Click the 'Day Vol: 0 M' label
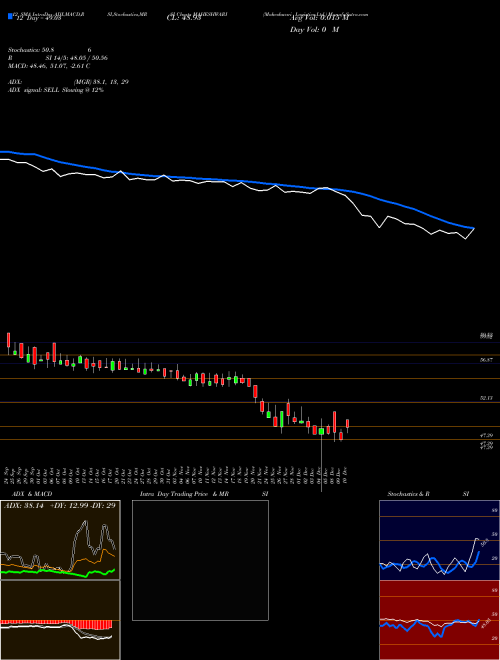 314,30
